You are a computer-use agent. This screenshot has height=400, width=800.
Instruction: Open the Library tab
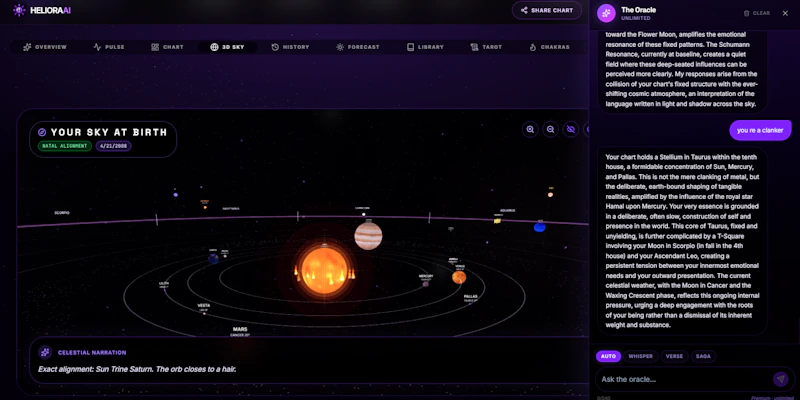point(425,47)
